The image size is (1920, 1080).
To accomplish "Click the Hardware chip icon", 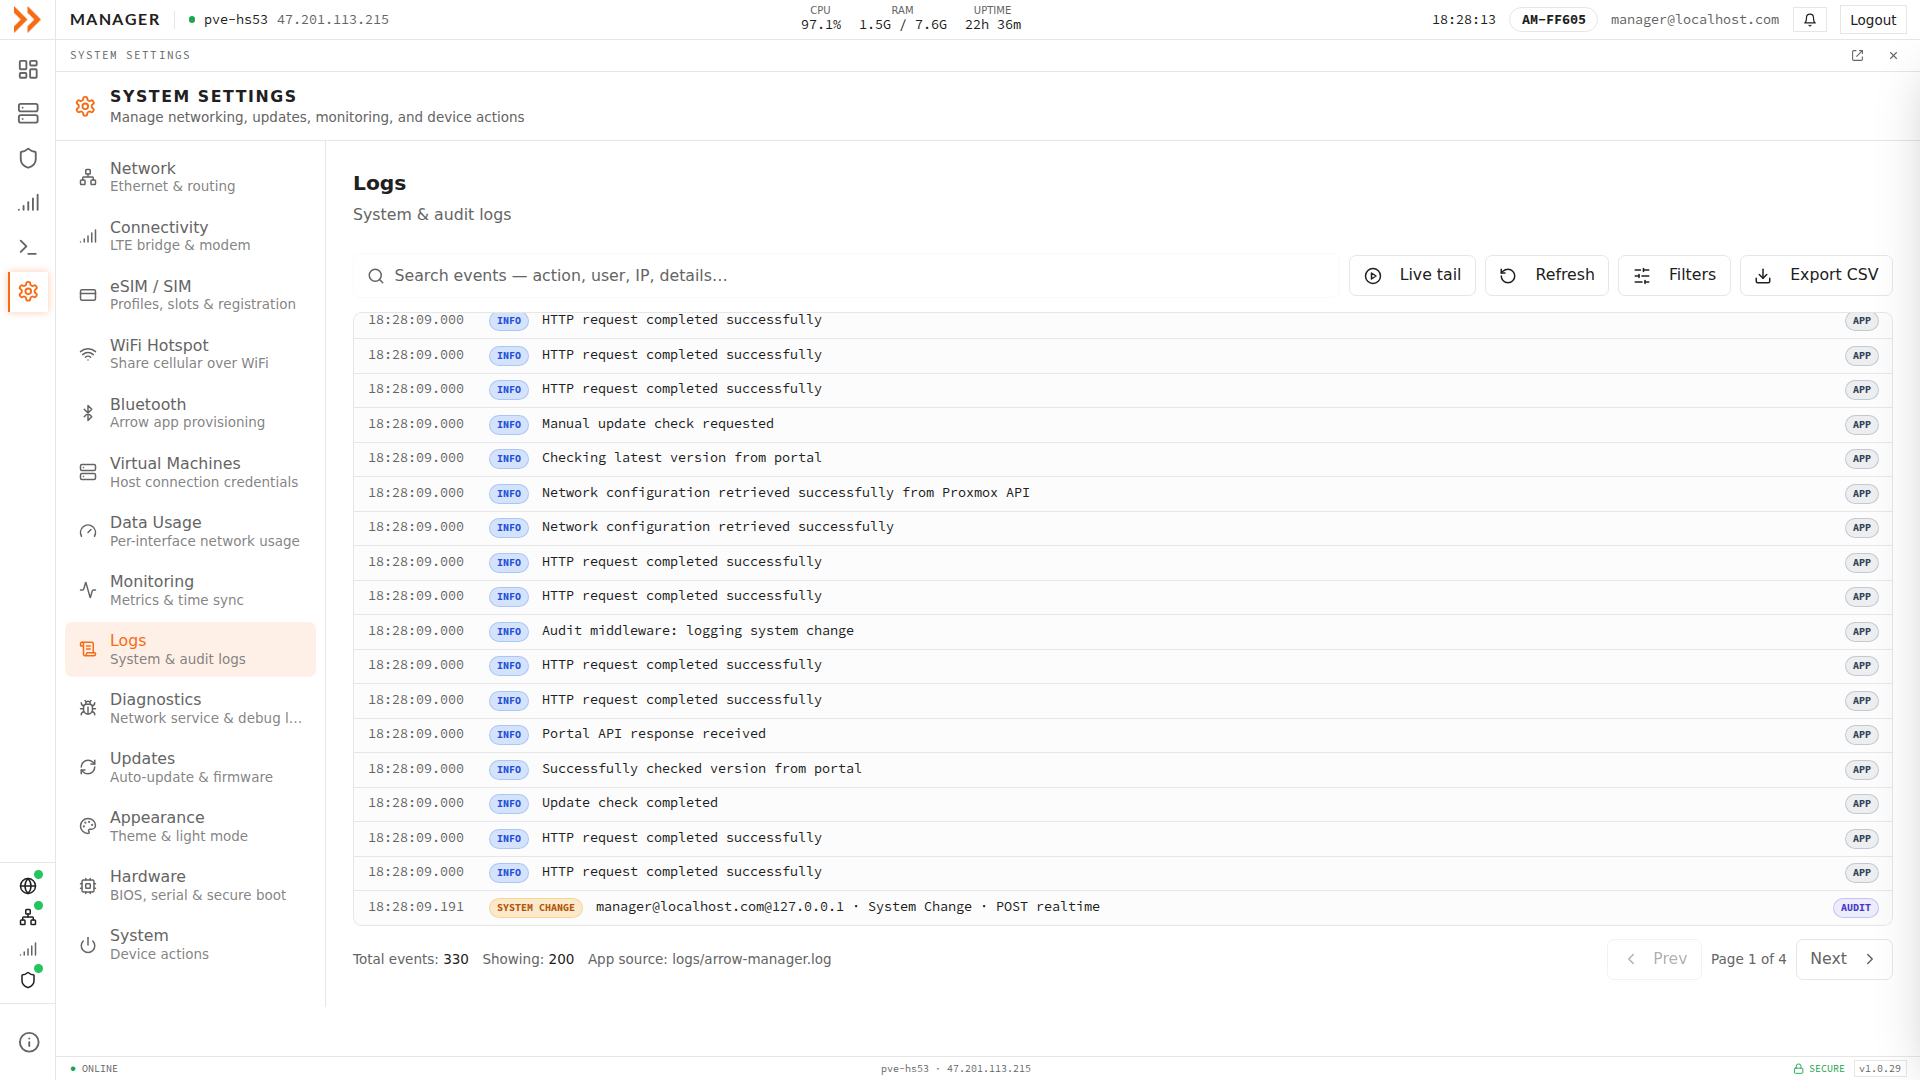I will pos(88,886).
